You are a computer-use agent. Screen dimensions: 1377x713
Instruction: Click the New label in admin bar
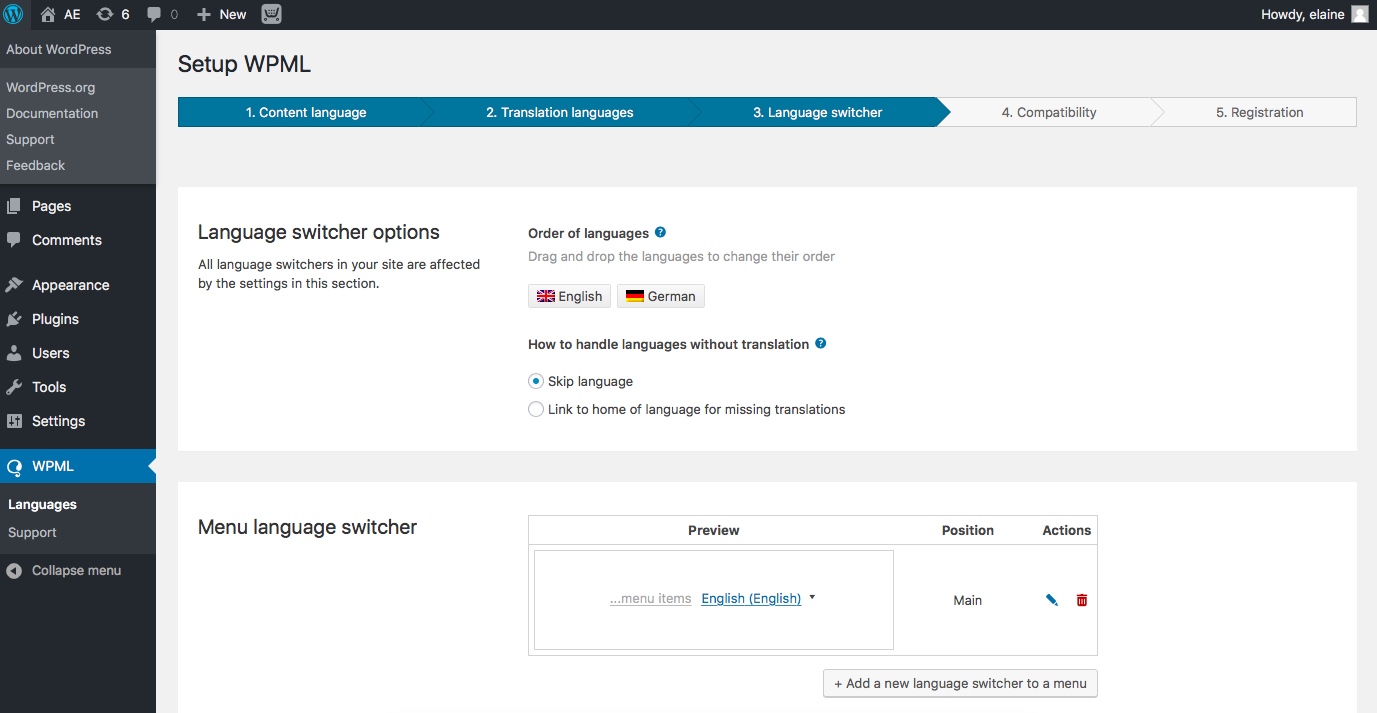pyautogui.click(x=233, y=14)
